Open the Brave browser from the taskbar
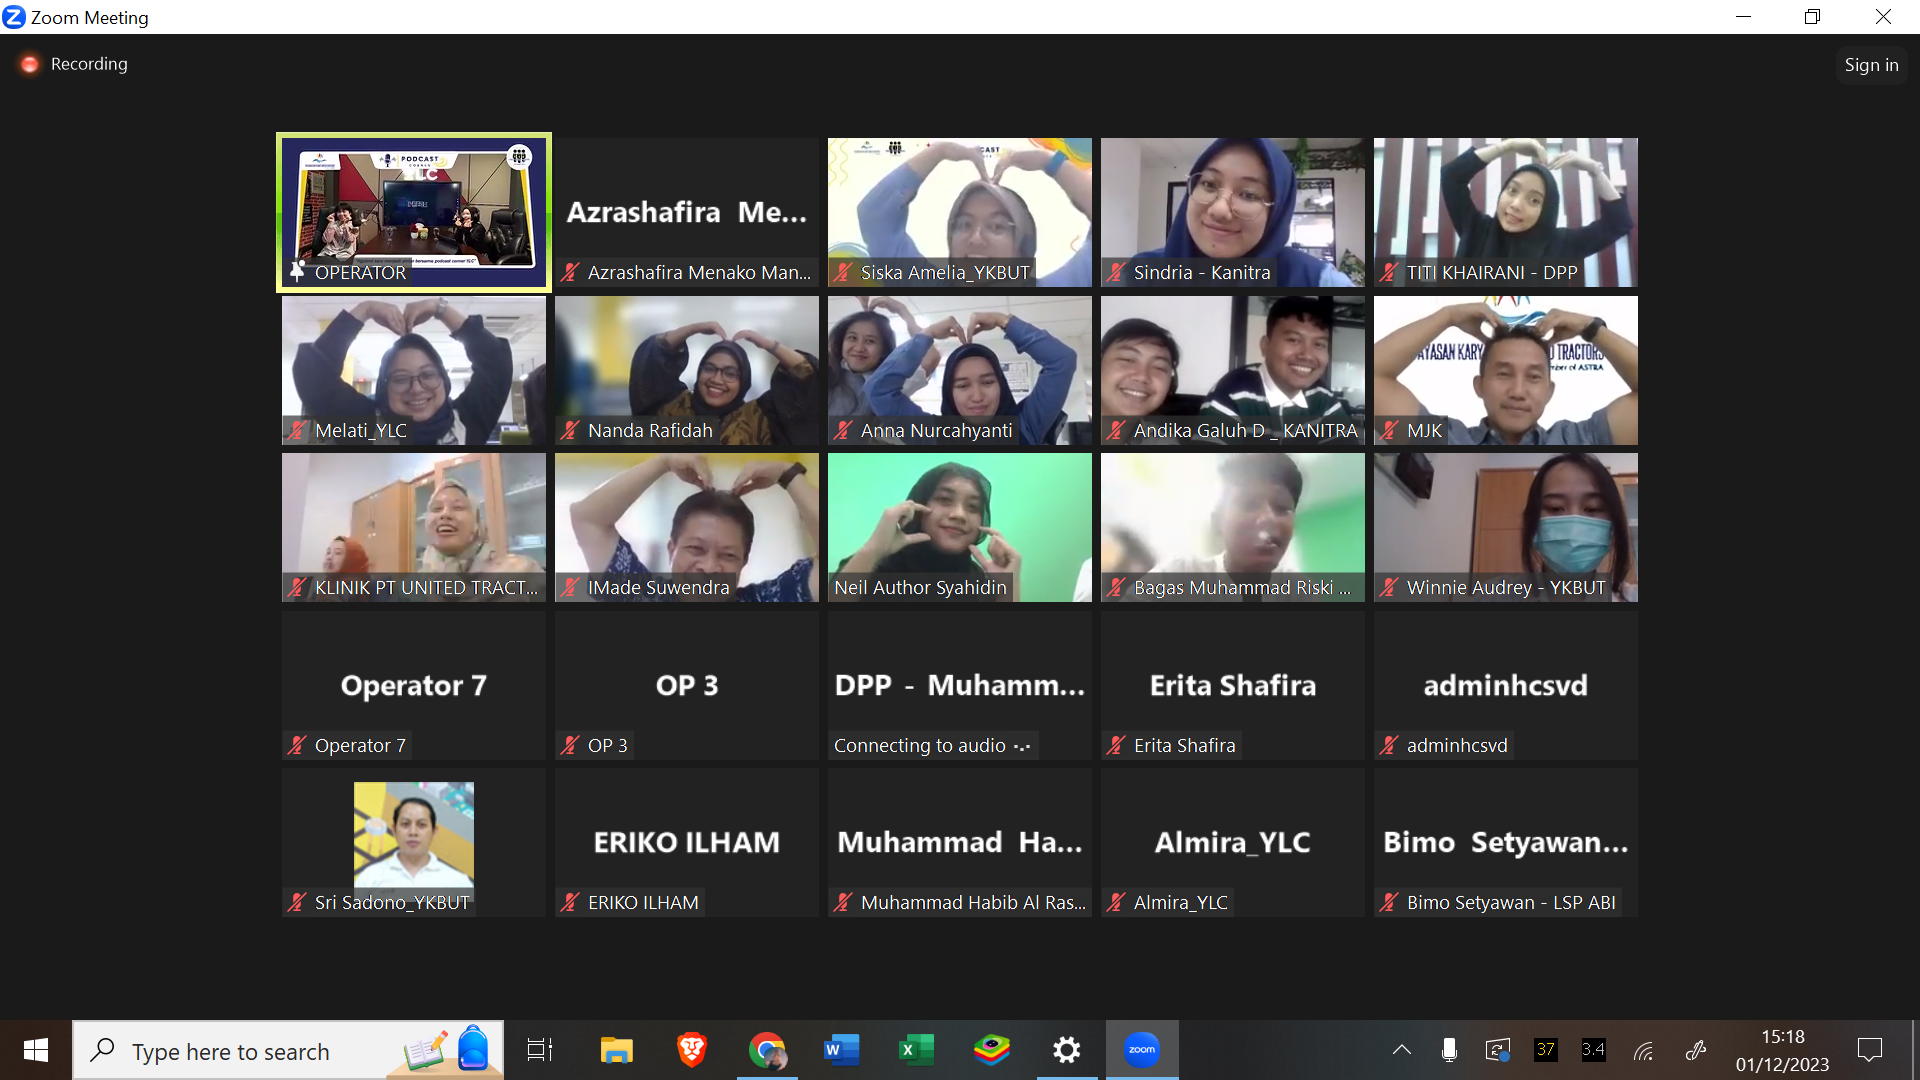The width and height of the screenshot is (1920, 1080). tap(691, 1050)
